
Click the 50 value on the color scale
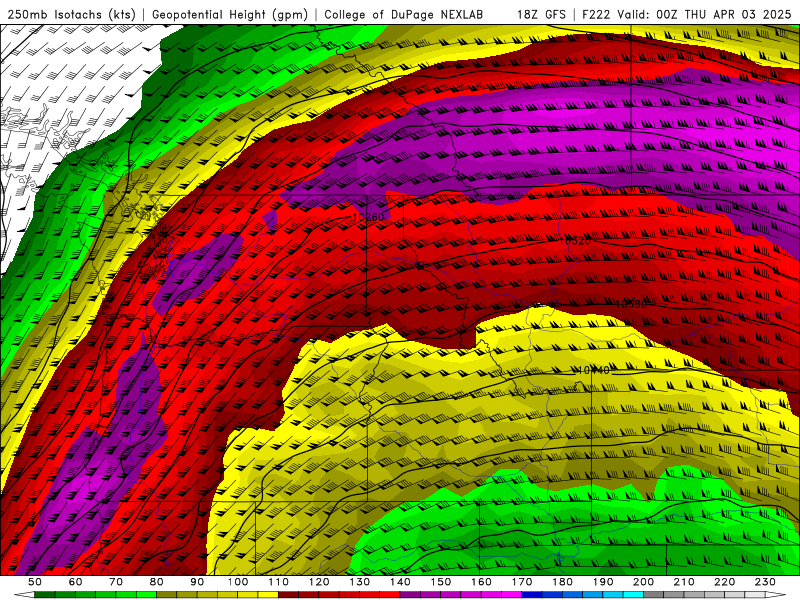(x=35, y=582)
